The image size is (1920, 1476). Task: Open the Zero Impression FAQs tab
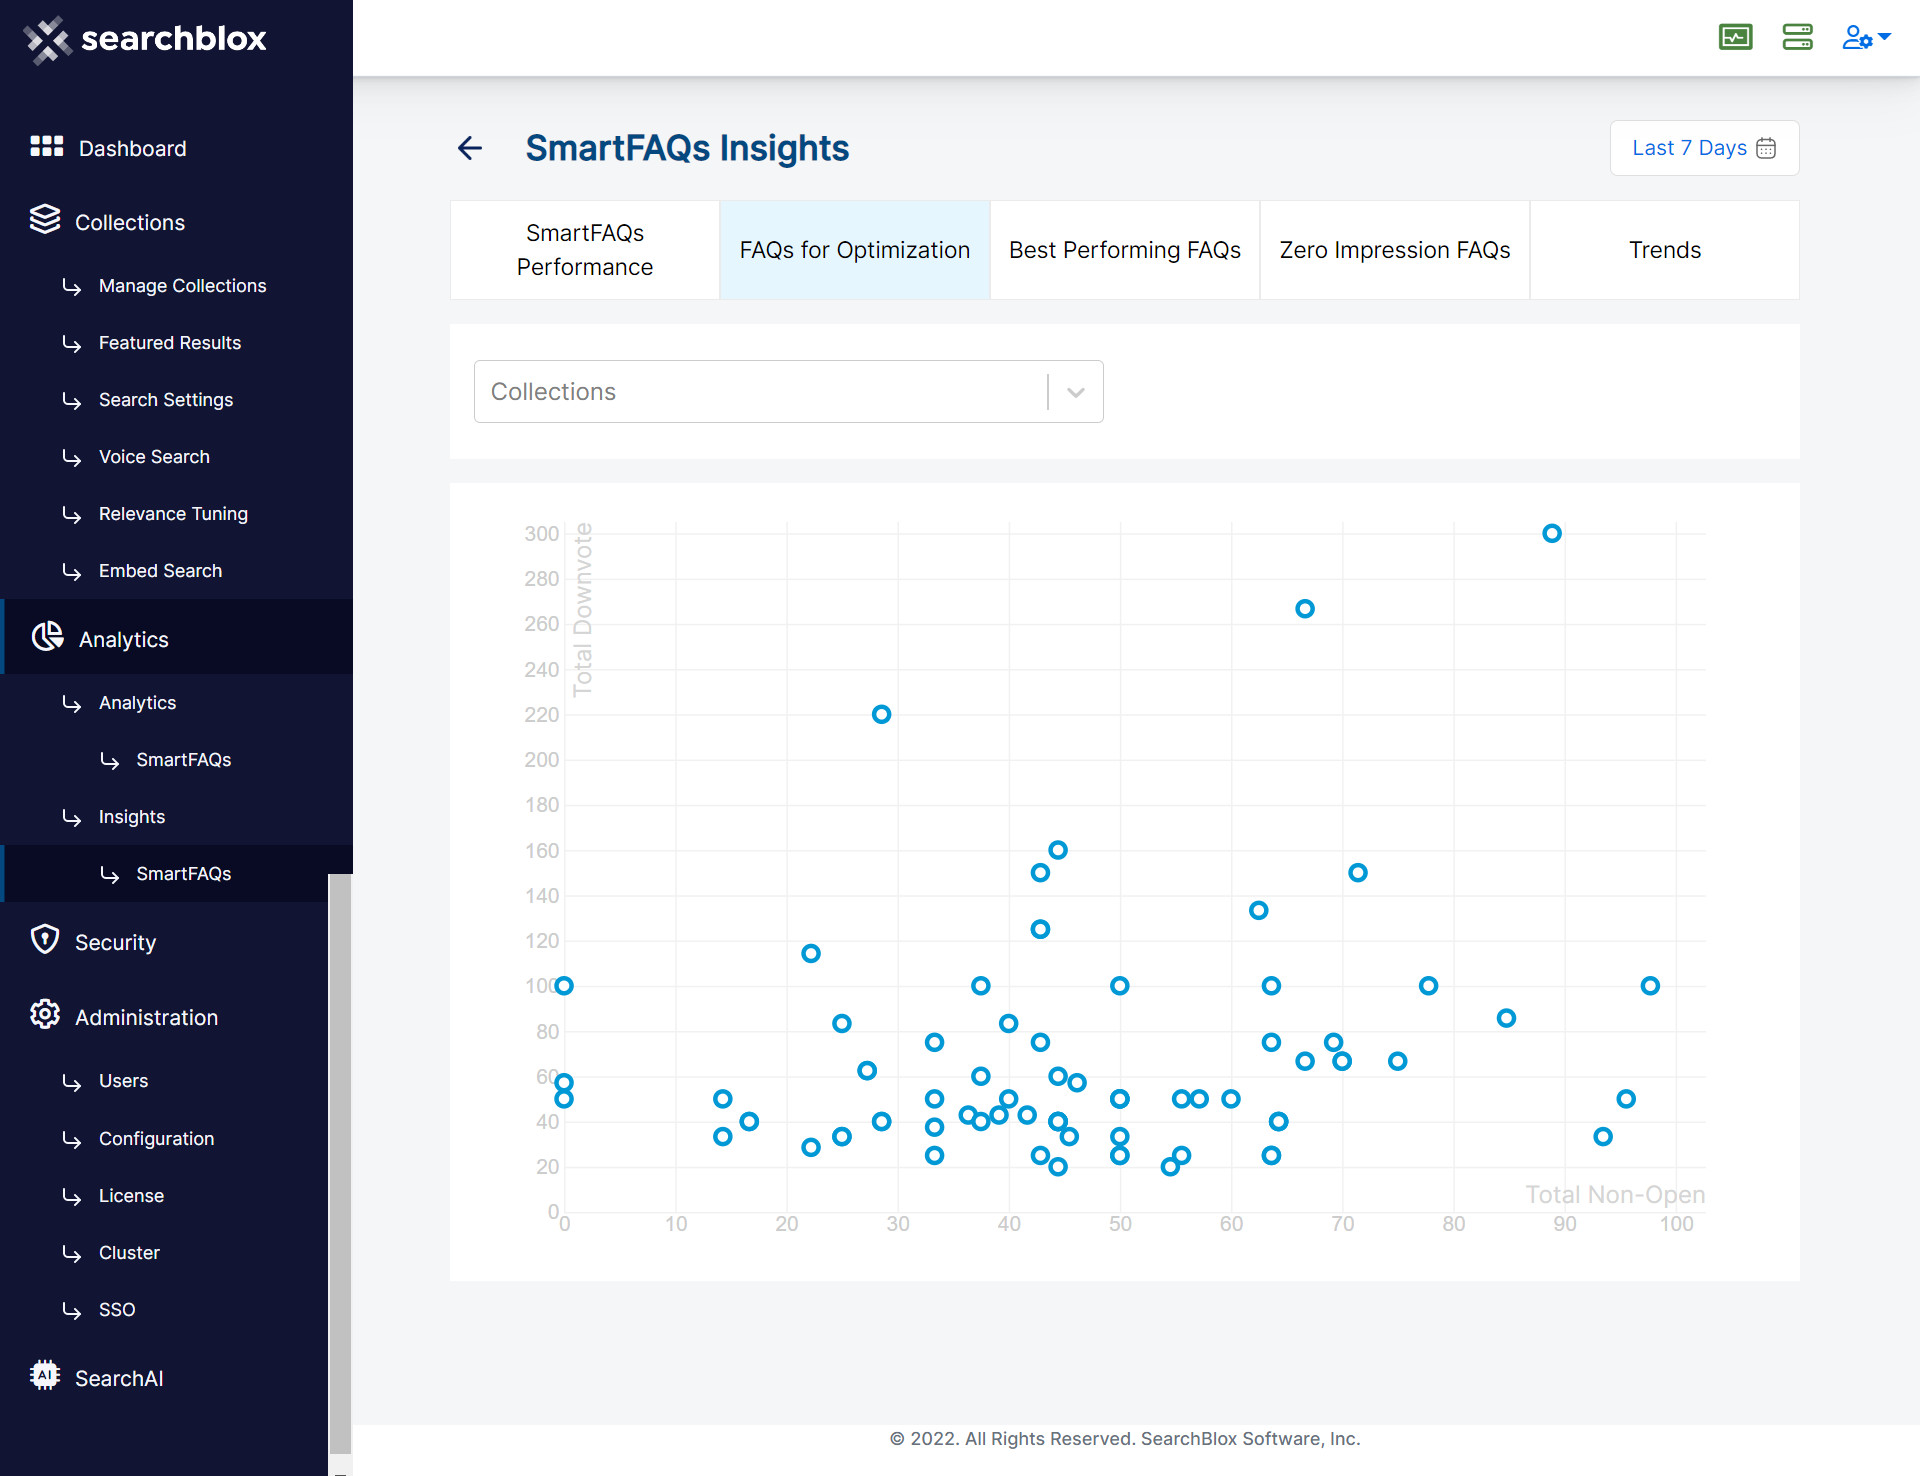point(1394,250)
